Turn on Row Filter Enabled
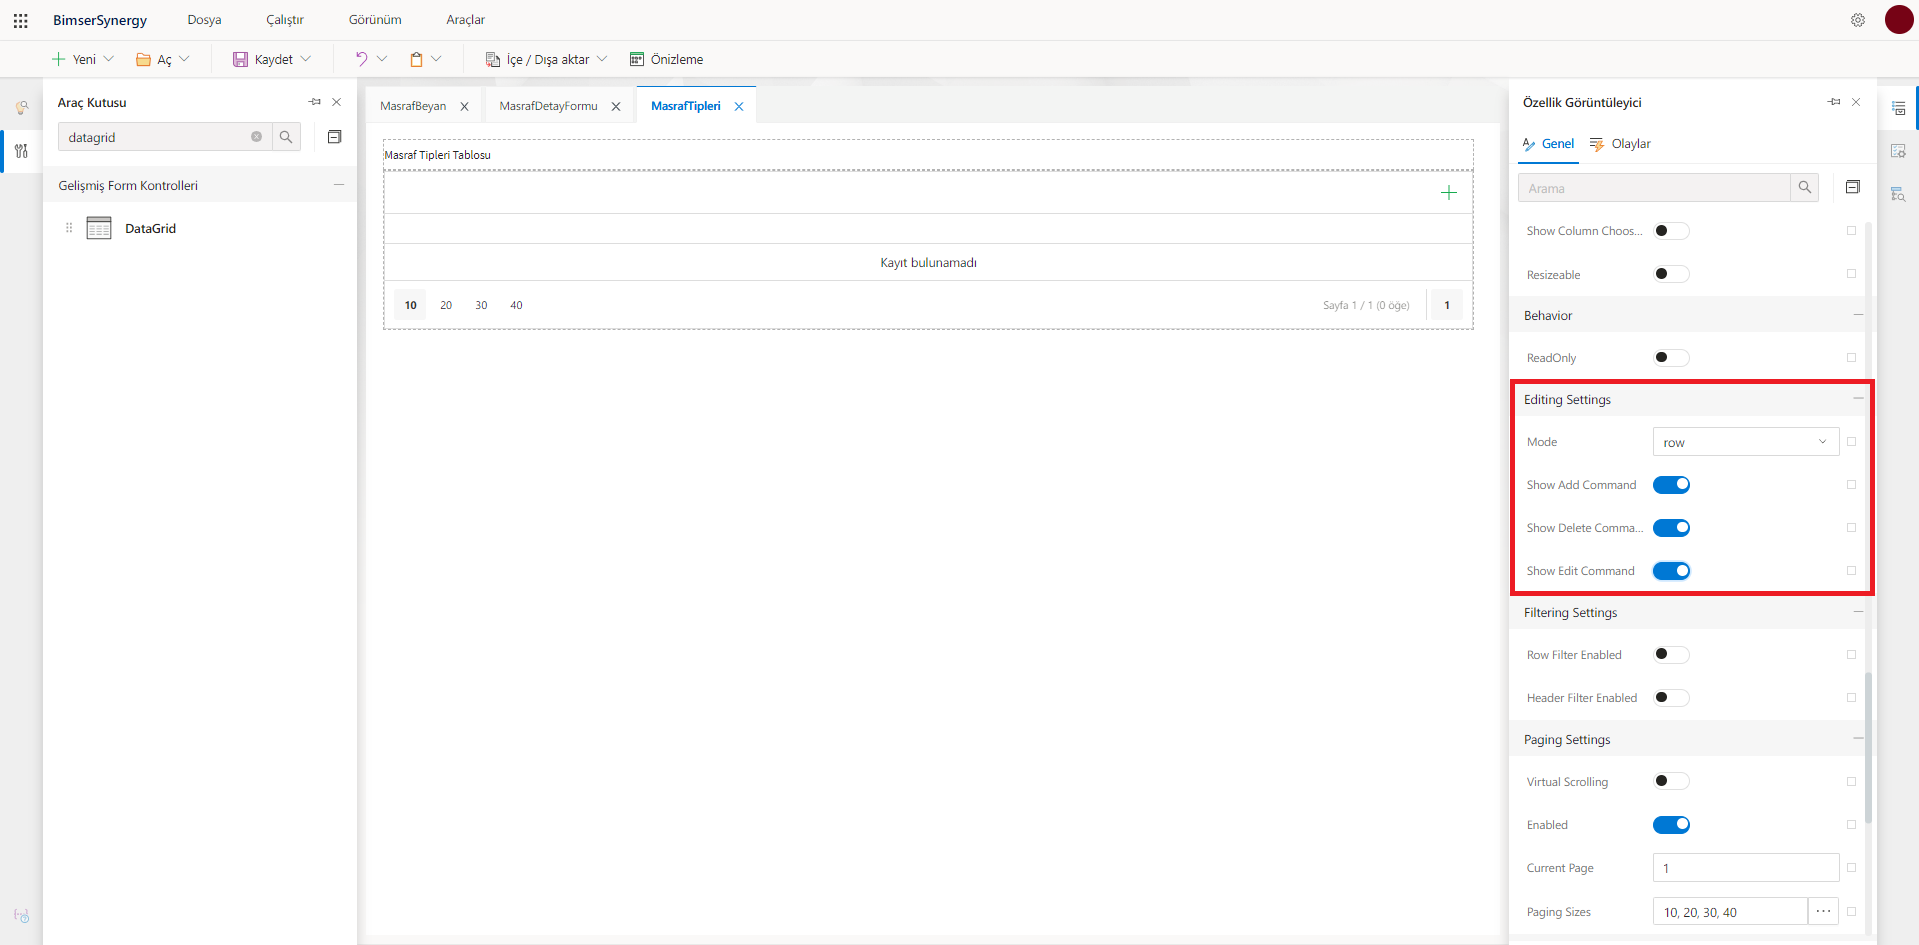 pyautogui.click(x=1671, y=655)
